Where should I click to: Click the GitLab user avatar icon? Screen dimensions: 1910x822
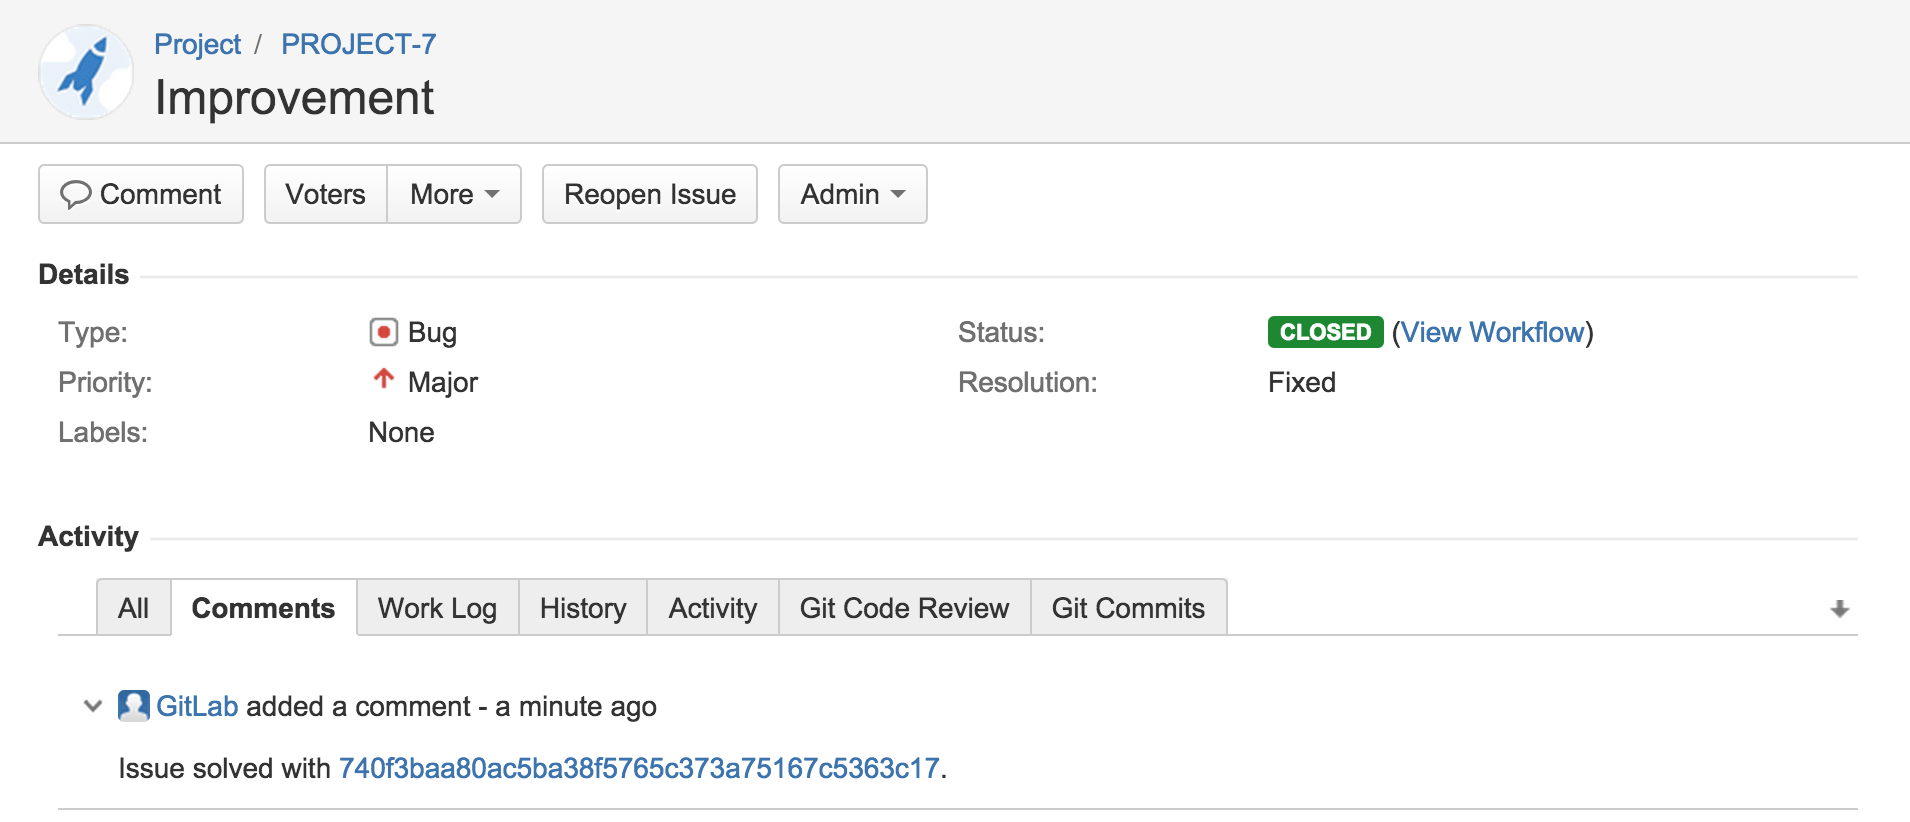point(134,706)
